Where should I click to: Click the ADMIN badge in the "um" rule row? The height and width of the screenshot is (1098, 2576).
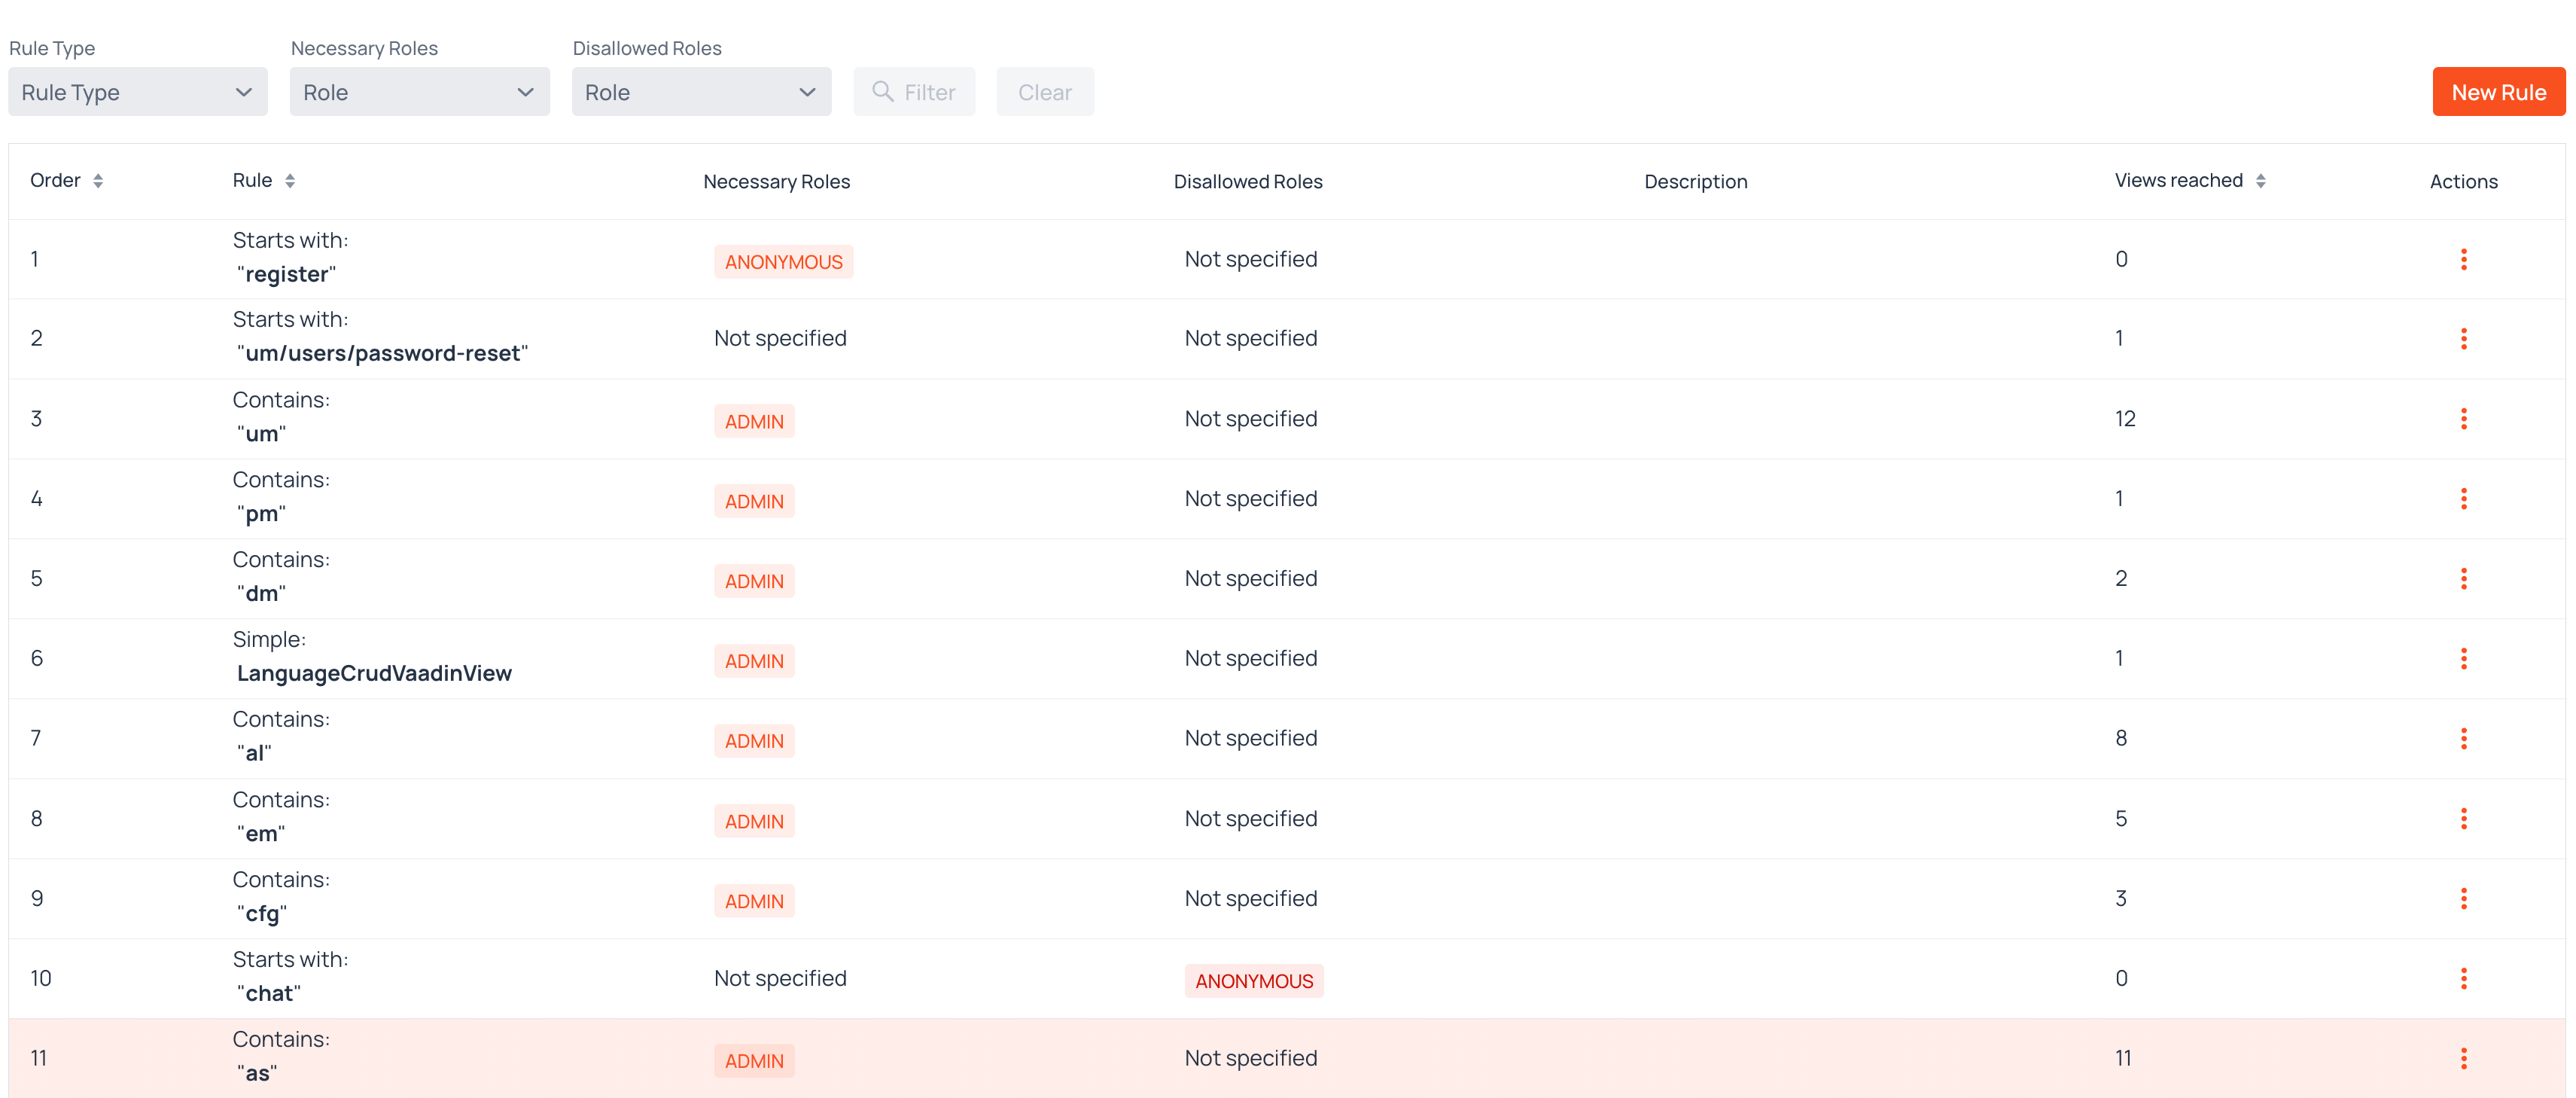[x=754, y=421]
